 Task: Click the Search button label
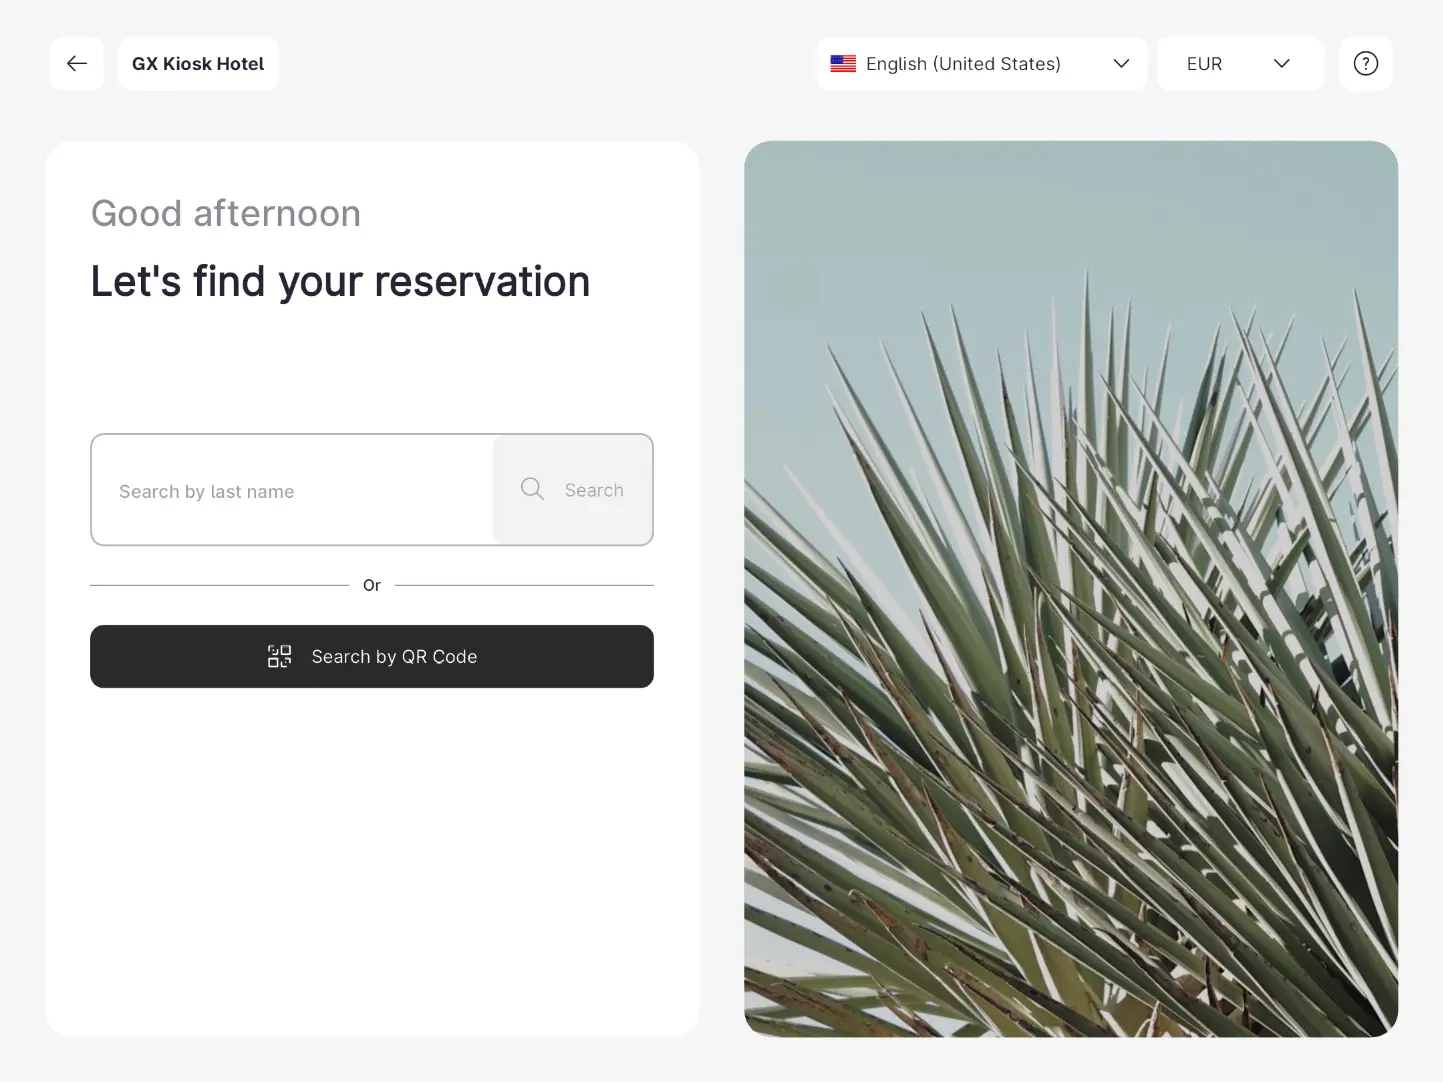coord(594,490)
